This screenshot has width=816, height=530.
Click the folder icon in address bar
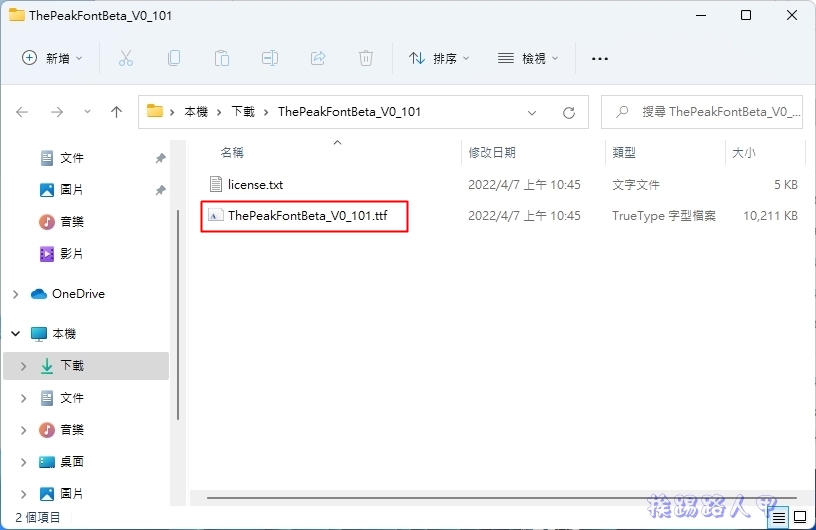pos(155,111)
